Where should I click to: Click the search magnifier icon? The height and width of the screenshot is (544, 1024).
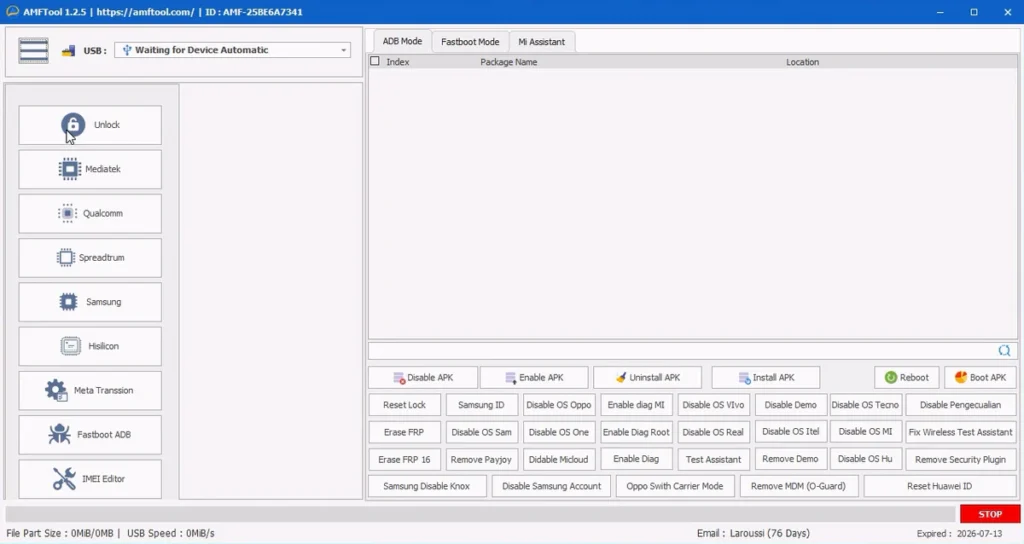pos(1004,351)
